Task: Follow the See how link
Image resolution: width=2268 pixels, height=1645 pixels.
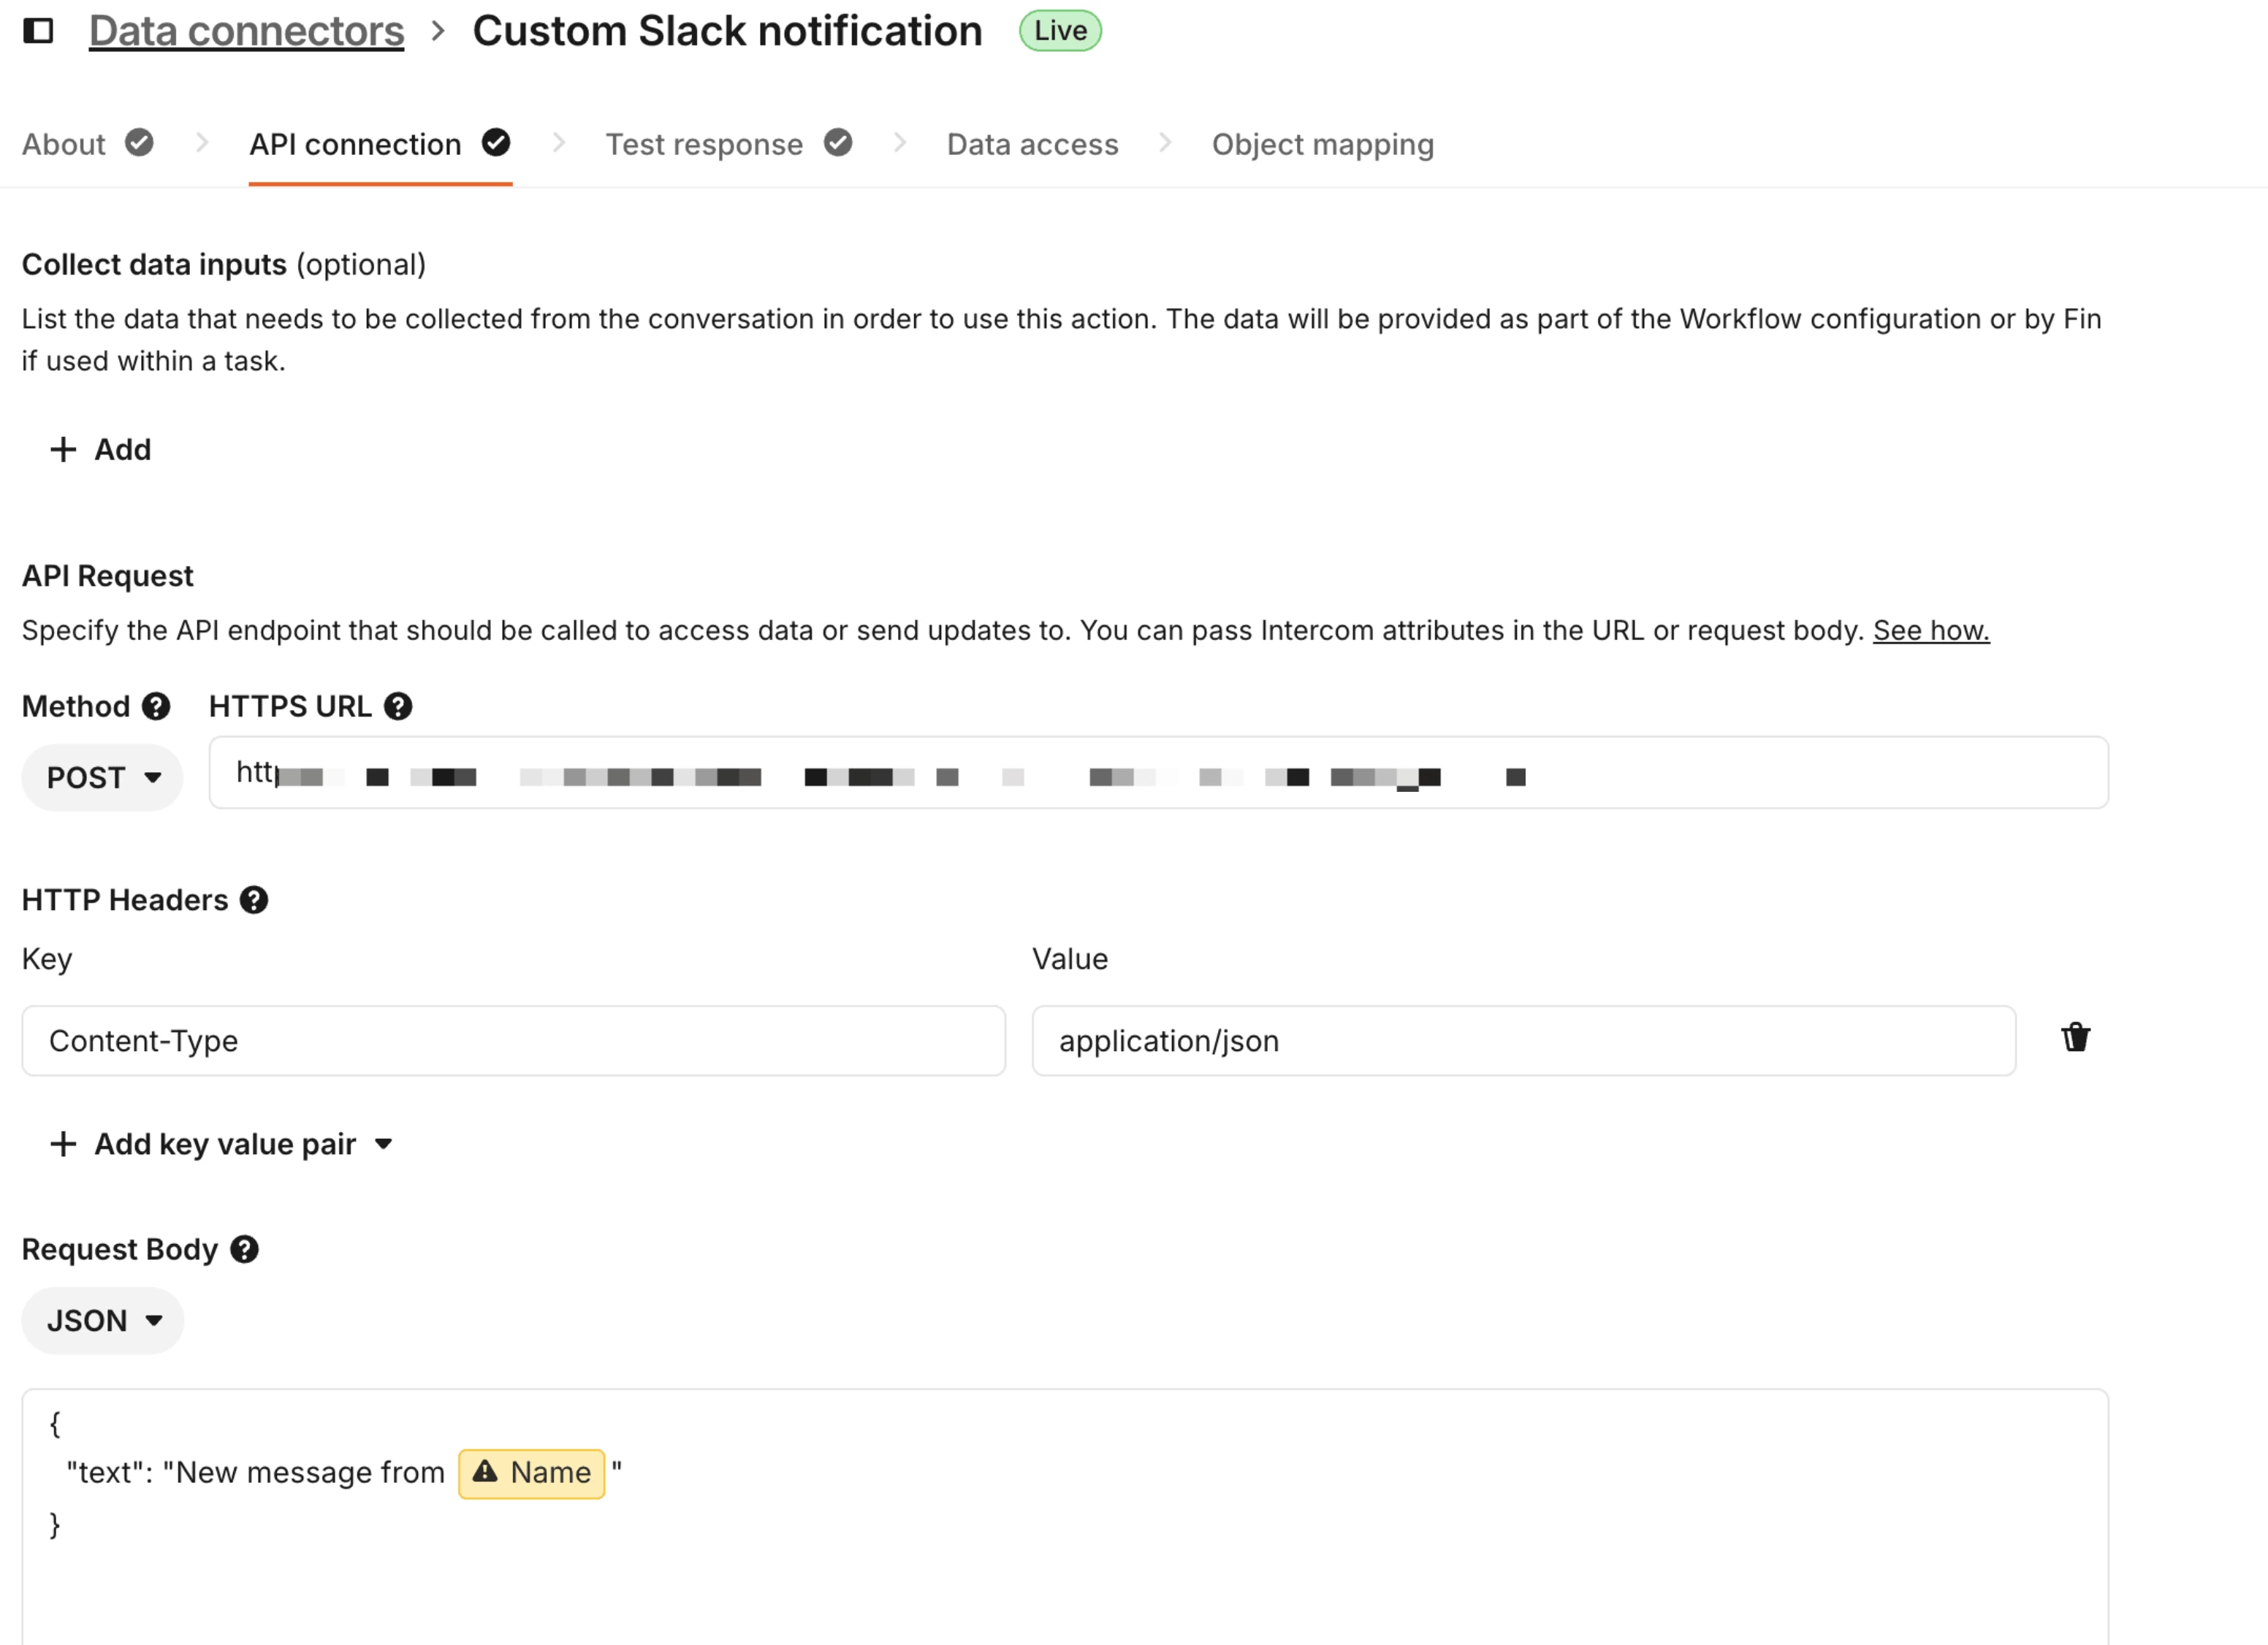Action: (x=1930, y=630)
